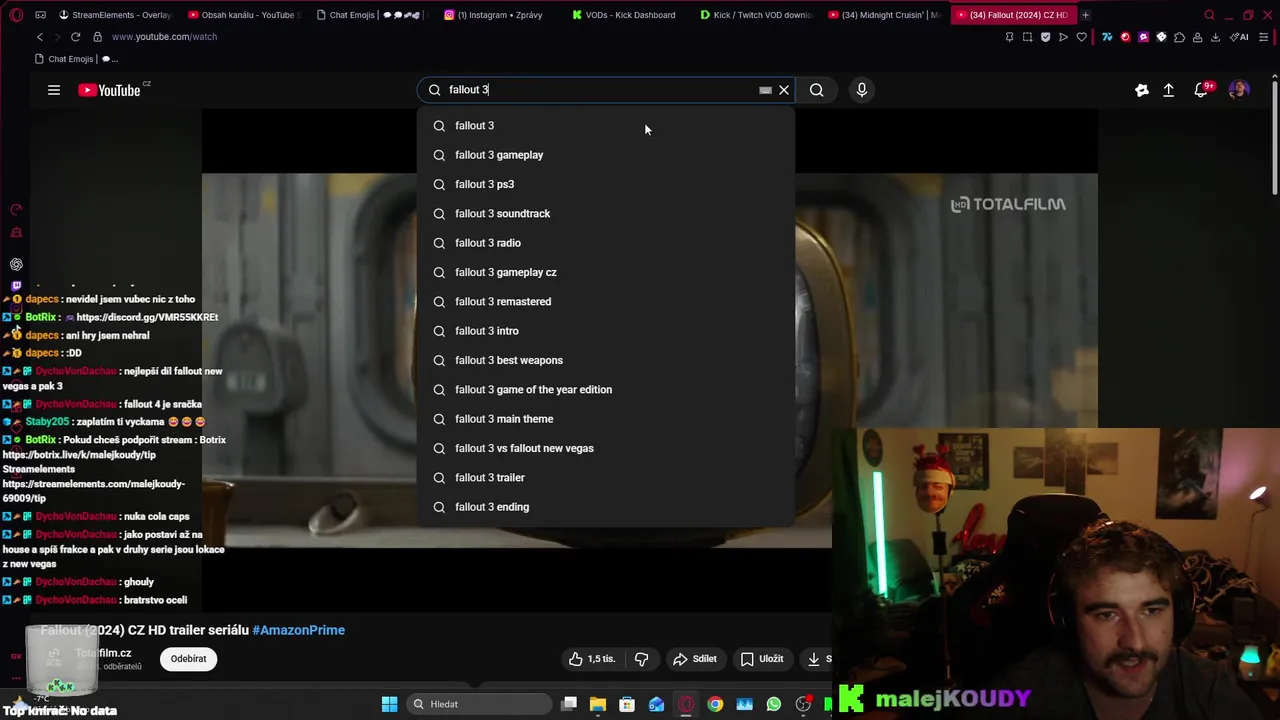
Task: Select suggestion "fallout 3 radio"
Action: tap(606, 243)
